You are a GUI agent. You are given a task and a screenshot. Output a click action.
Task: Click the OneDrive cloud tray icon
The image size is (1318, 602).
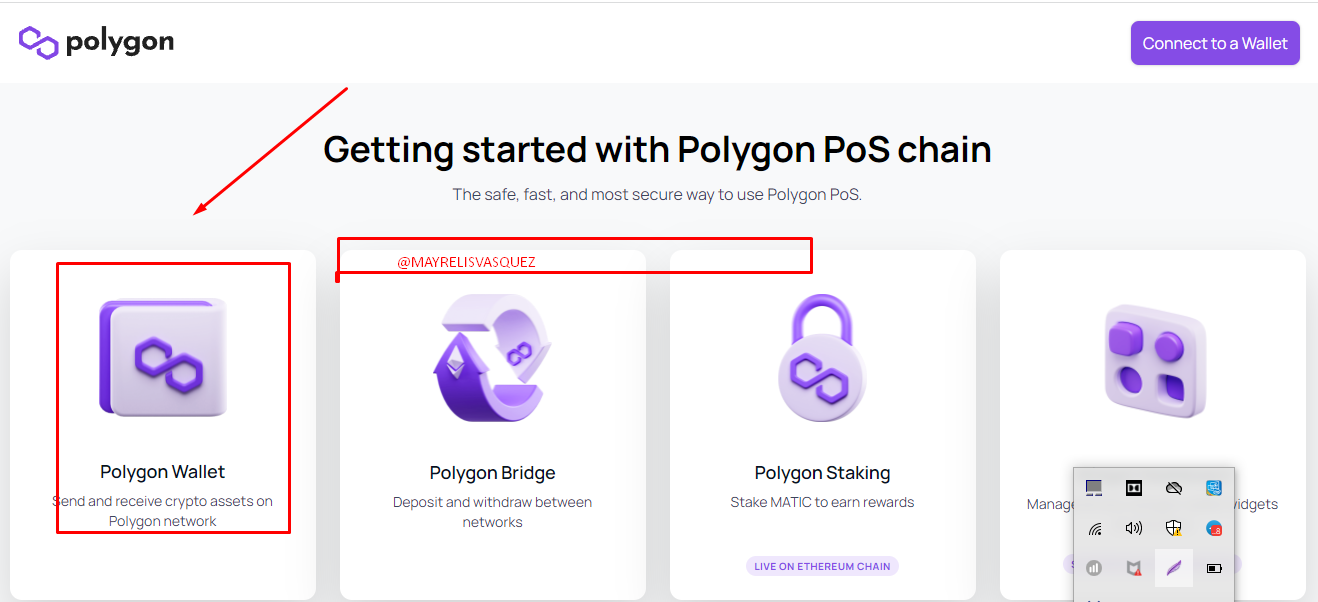tap(1174, 488)
